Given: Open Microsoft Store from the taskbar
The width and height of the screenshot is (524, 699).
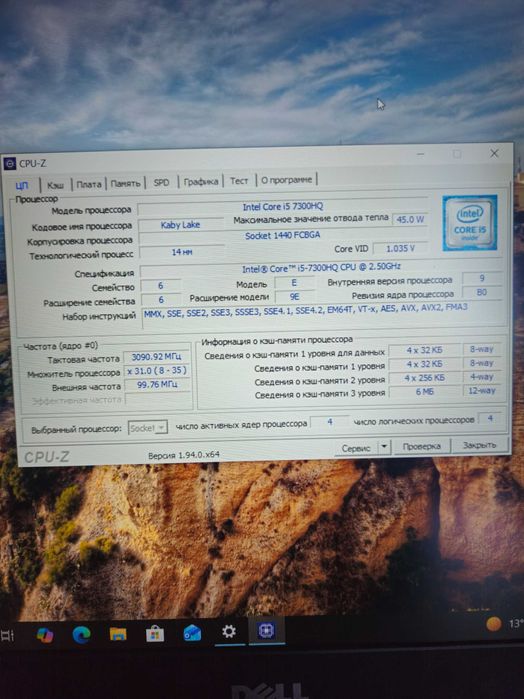Looking at the screenshot, I should 155,633.
